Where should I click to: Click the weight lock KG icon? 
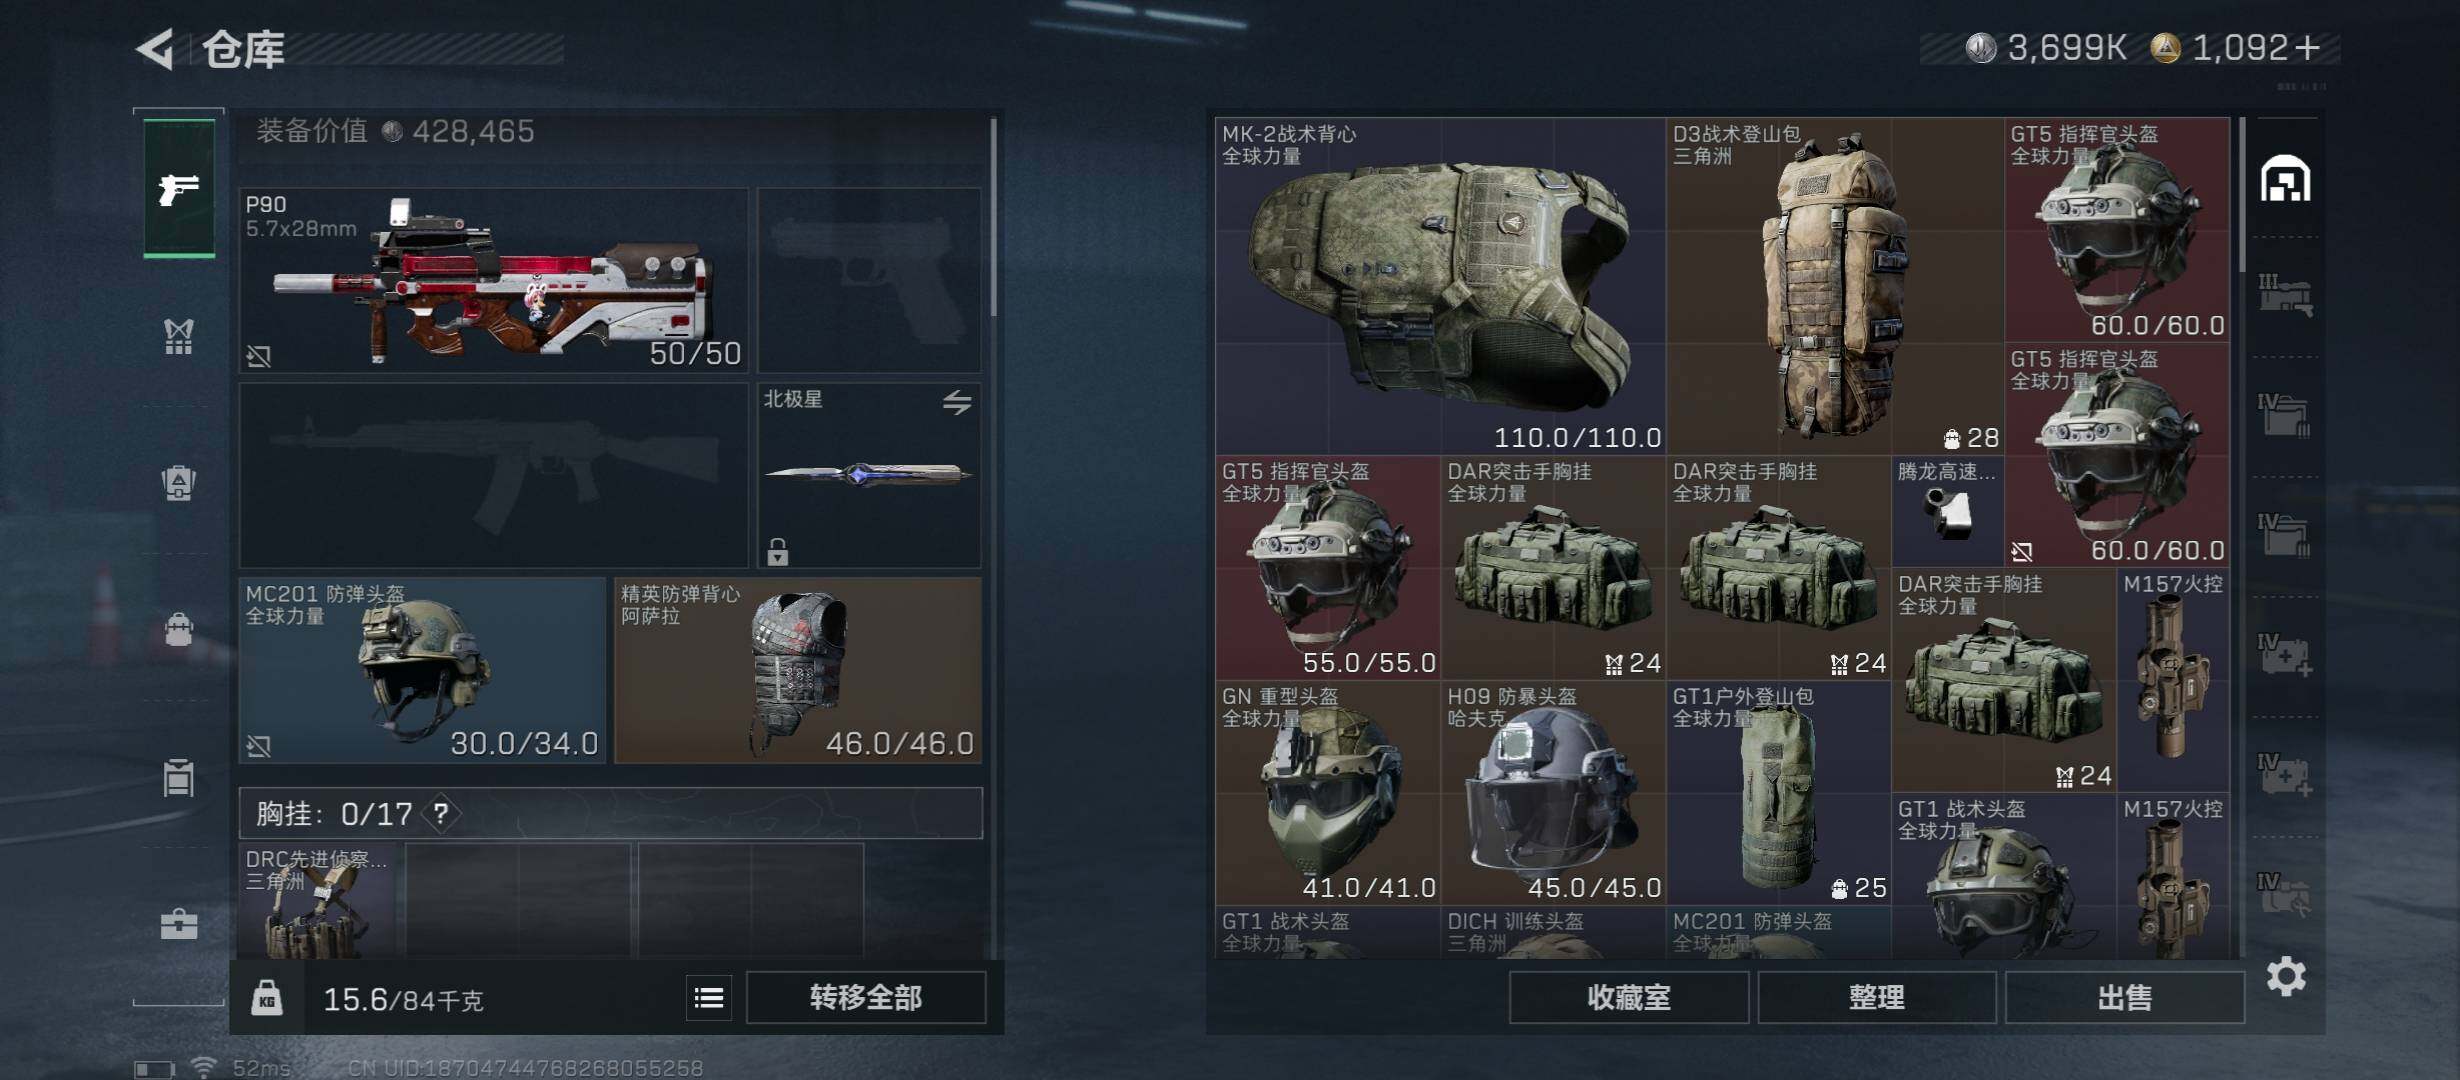tap(267, 998)
